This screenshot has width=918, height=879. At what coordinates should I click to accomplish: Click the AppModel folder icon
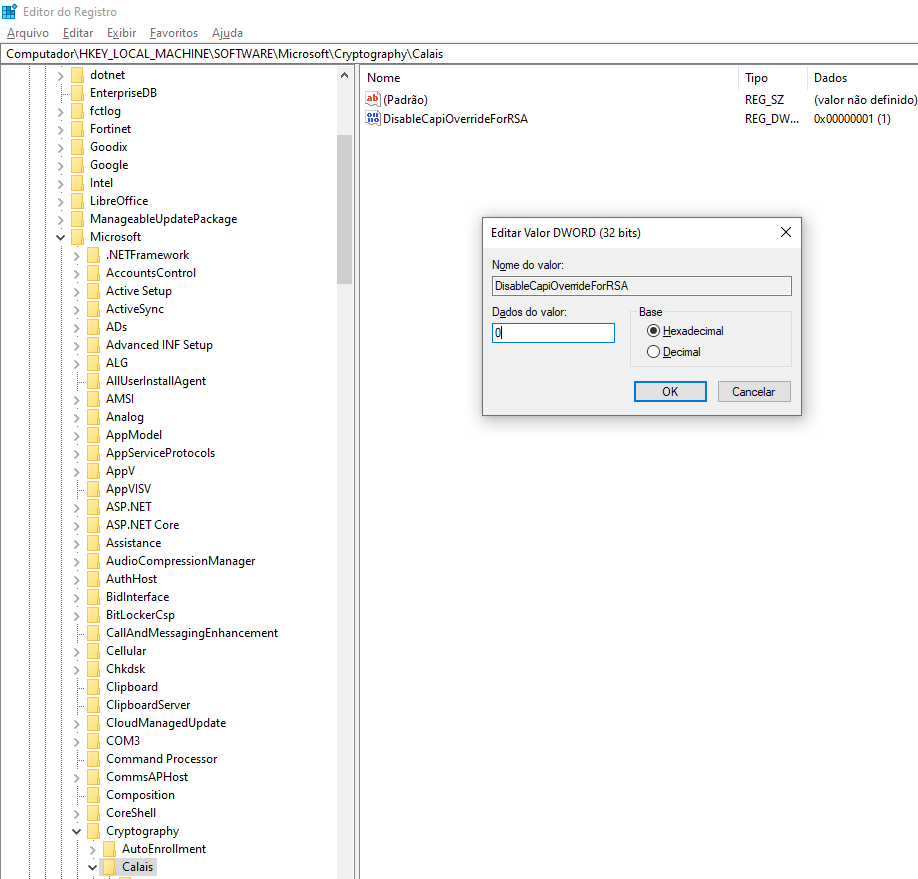[x=93, y=435]
